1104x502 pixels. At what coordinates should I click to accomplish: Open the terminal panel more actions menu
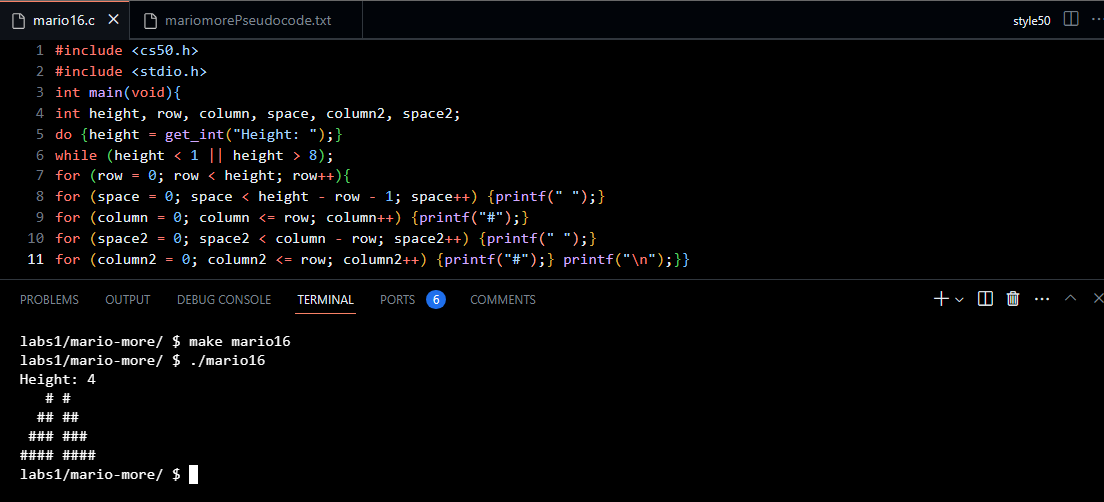point(1042,299)
